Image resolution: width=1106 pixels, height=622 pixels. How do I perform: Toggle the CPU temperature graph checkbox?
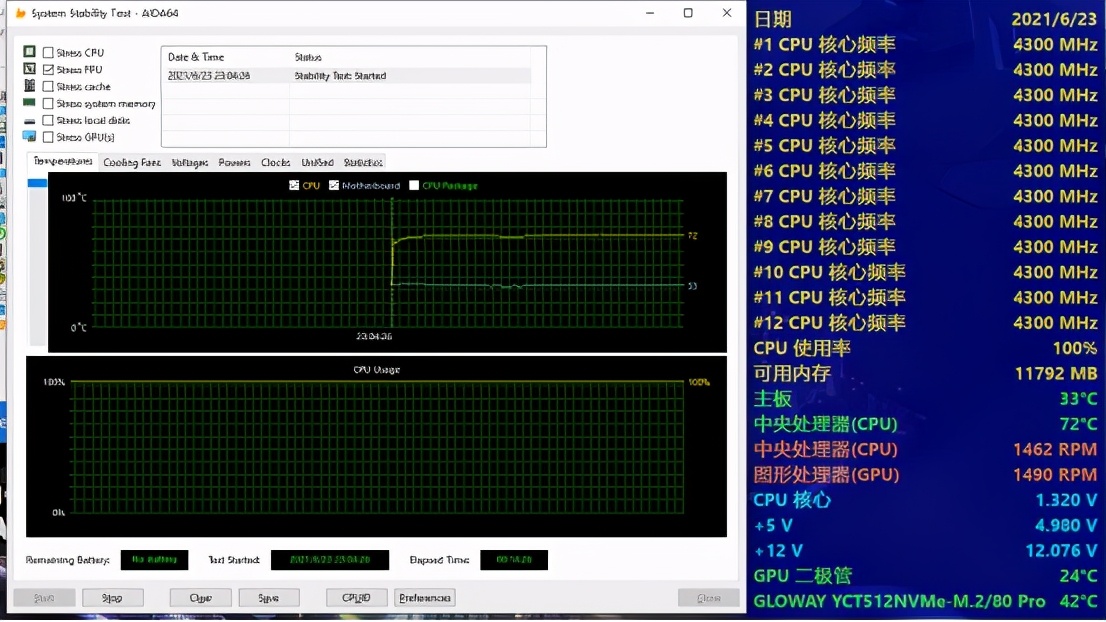click(x=294, y=185)
